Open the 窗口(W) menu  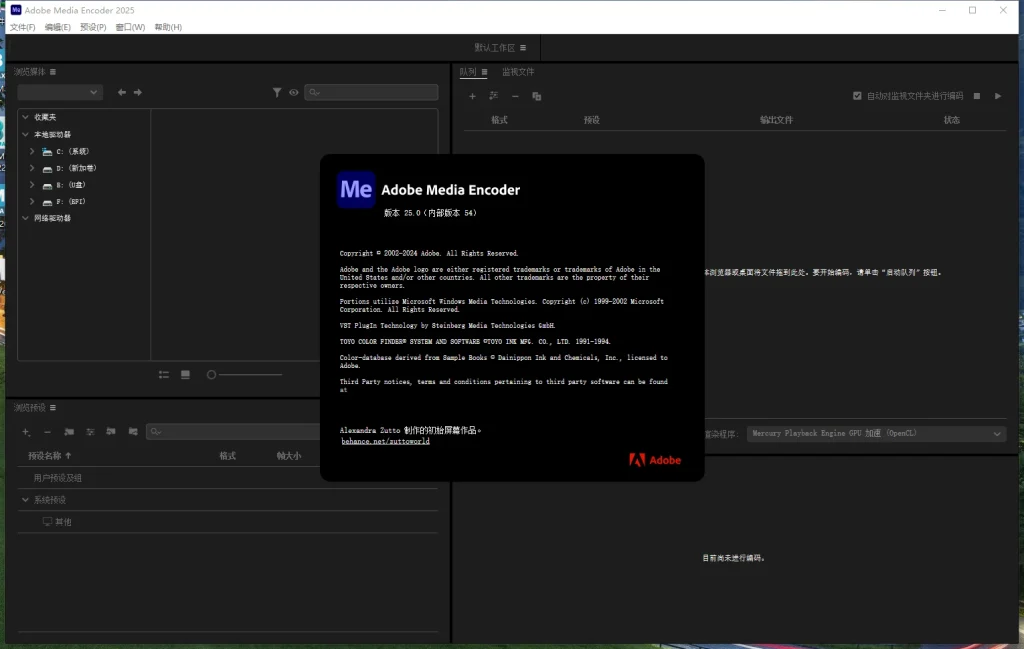click(x=130, y=27)
